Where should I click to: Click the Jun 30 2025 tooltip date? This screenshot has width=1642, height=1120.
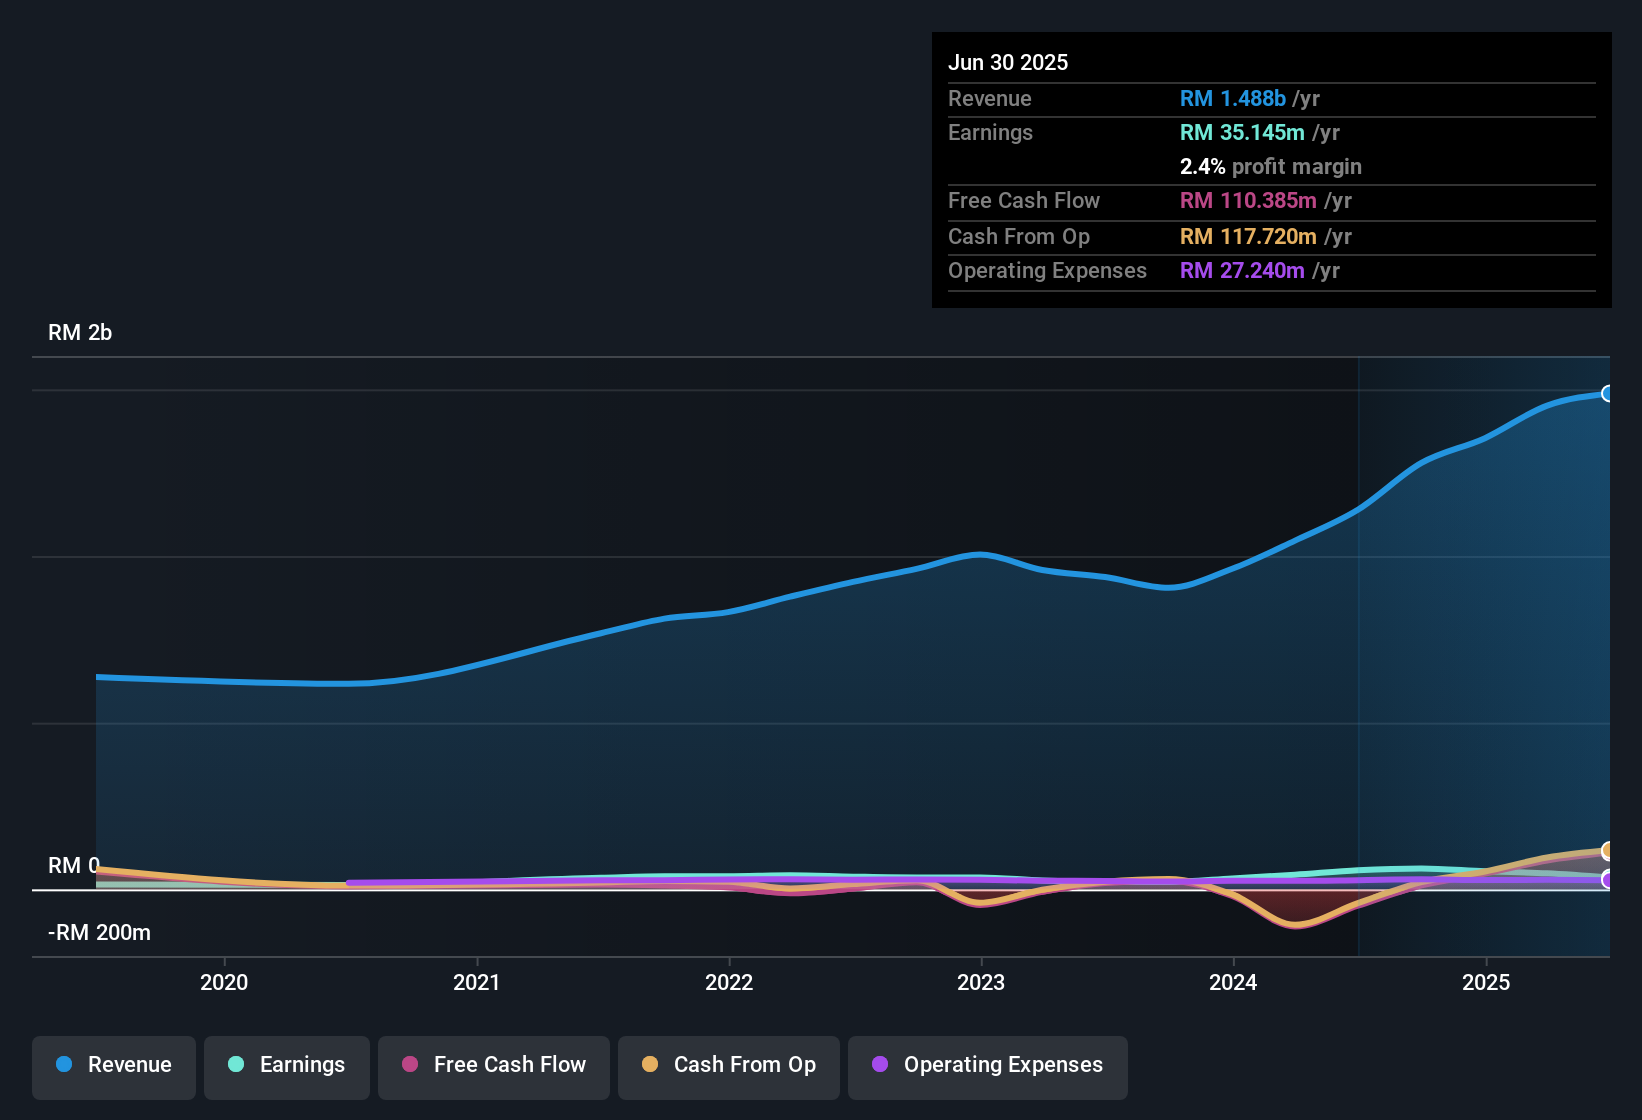(1008, 62)
